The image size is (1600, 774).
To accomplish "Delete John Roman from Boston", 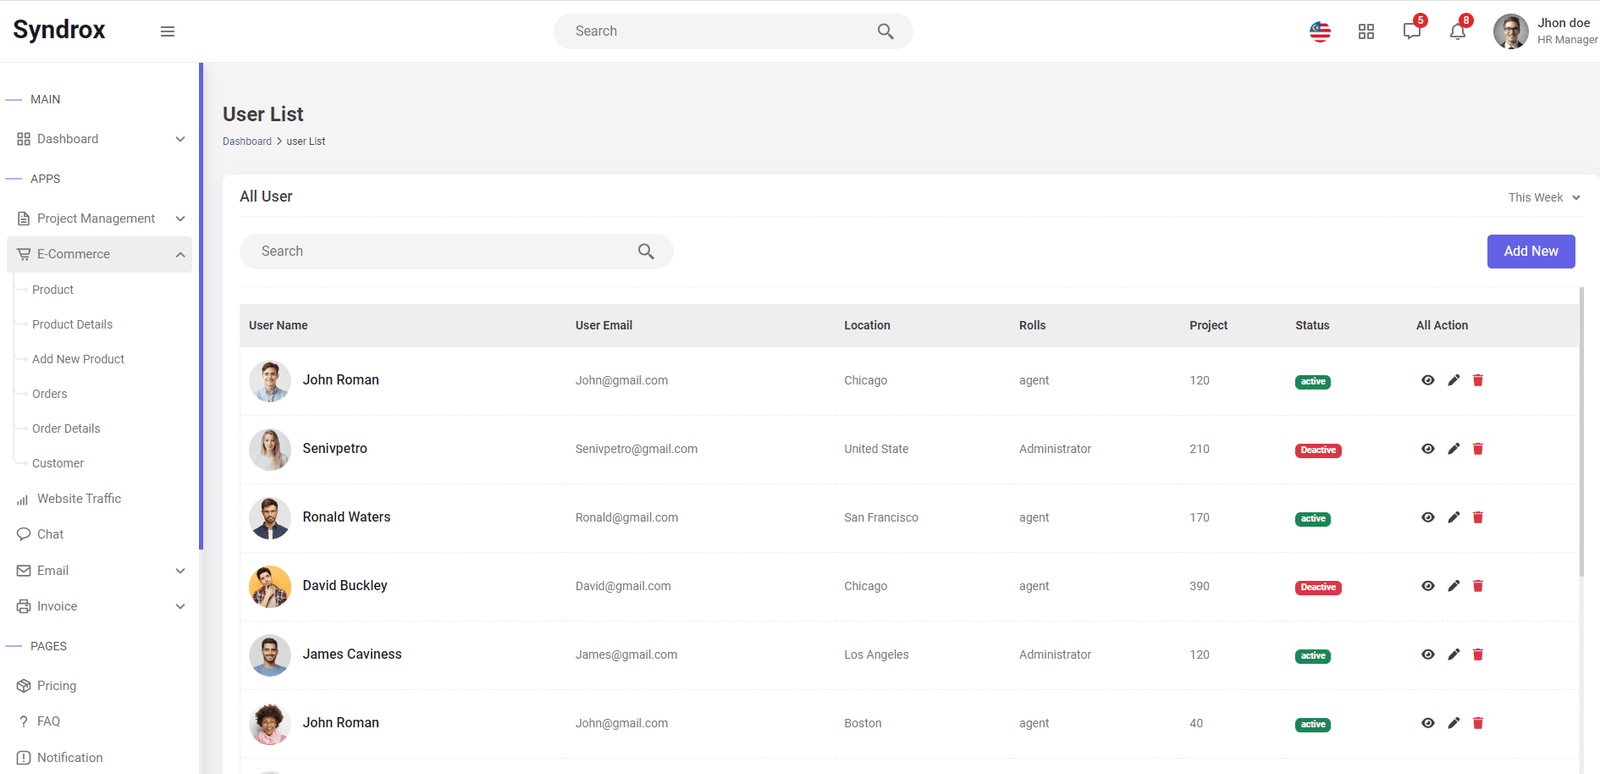I will (x=1478, y=723).
